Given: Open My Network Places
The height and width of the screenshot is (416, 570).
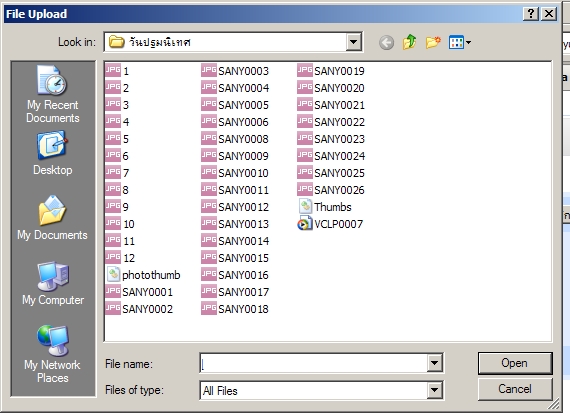Looking at the screenshot, I should click(x=53, y=354).
